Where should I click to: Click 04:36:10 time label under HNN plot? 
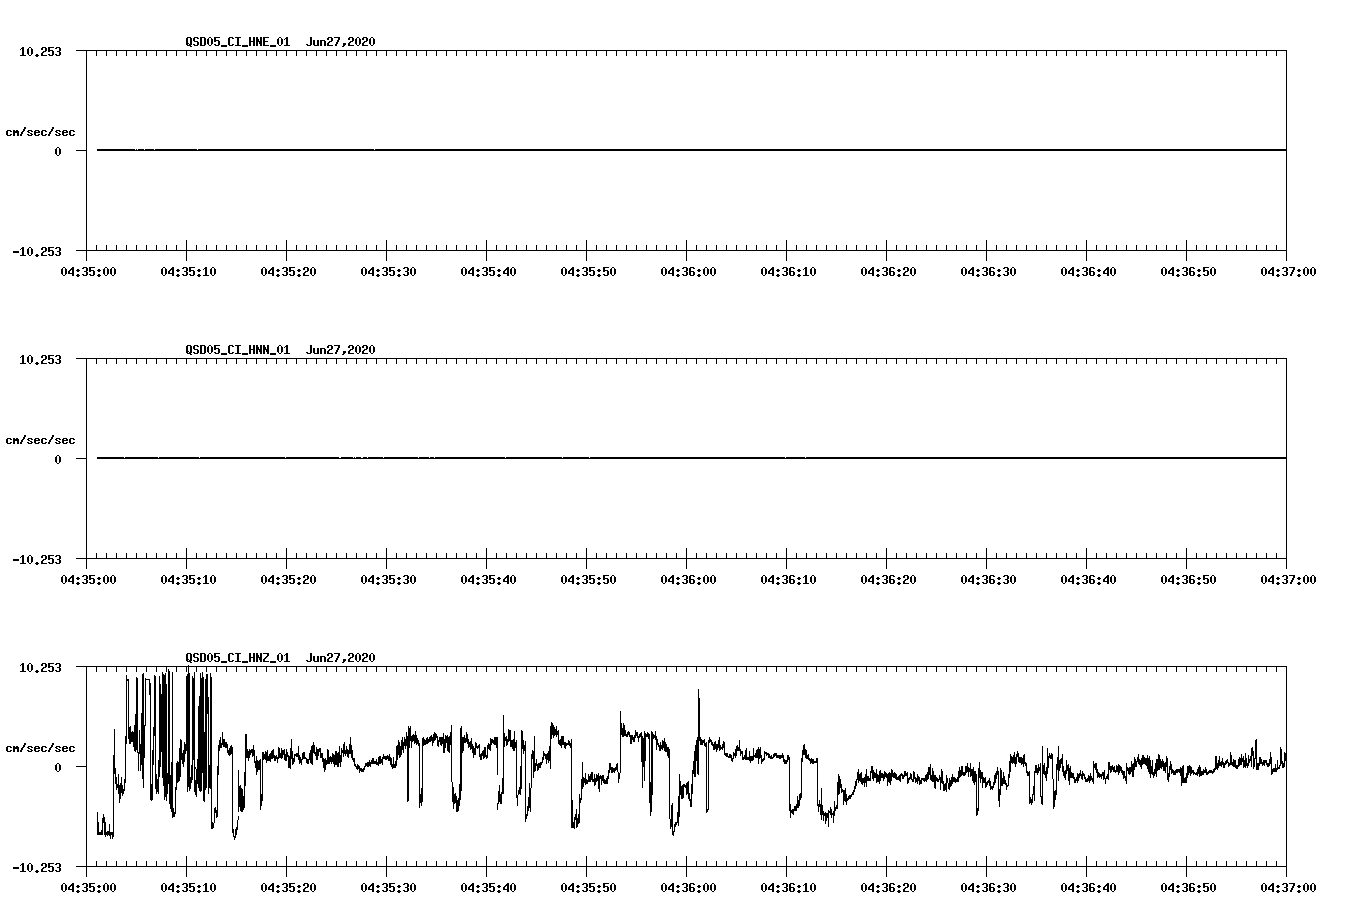pyautogui.click(x=788, y=579)
